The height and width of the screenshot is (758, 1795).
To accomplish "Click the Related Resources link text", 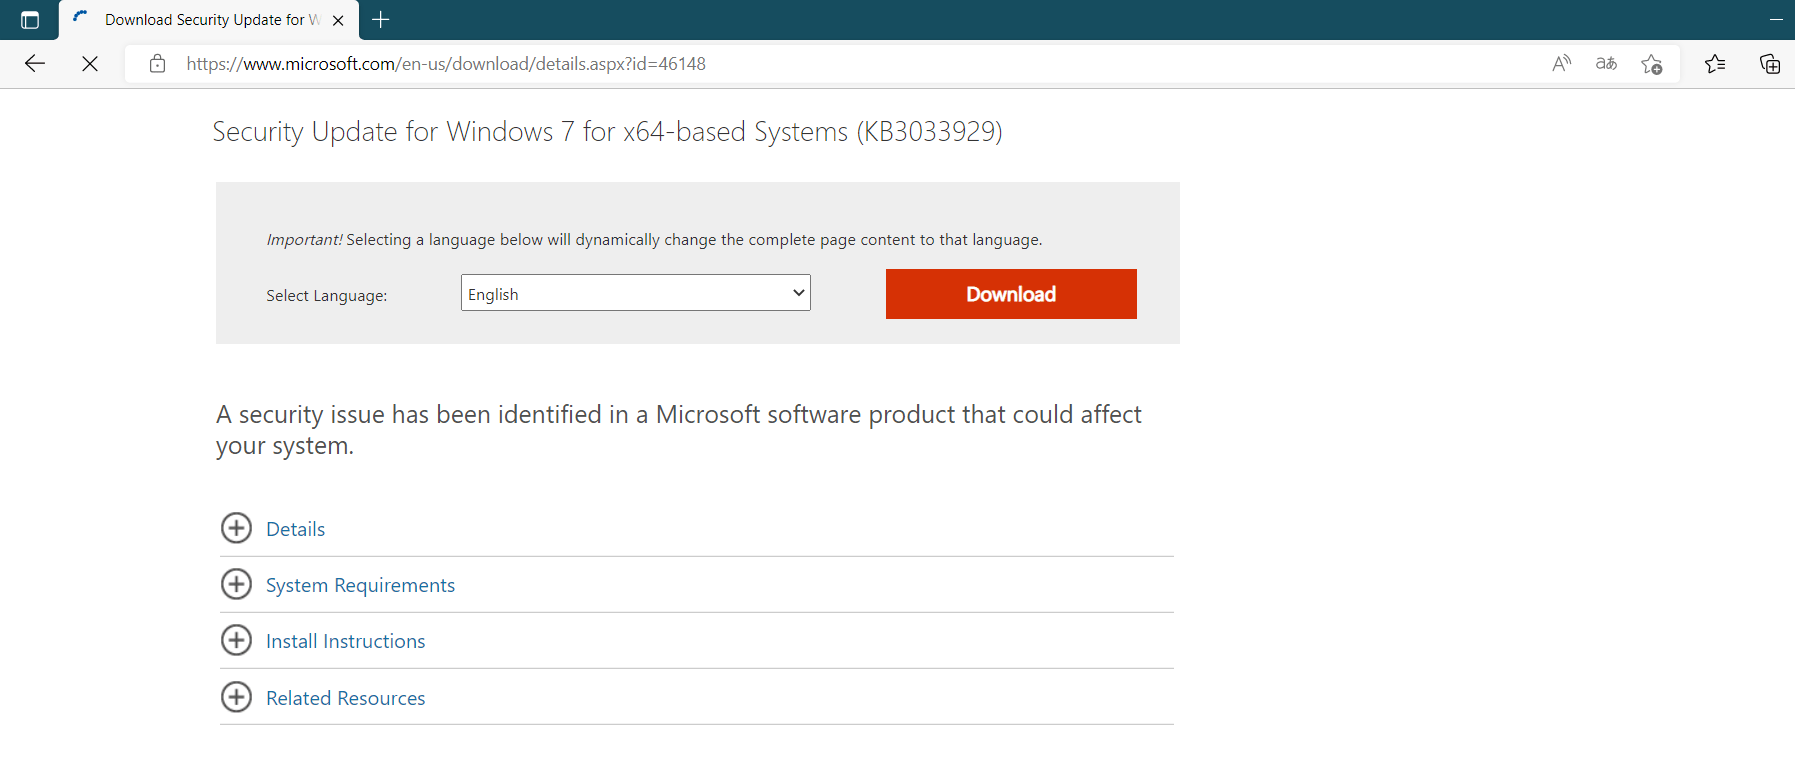I will [345, 698].
